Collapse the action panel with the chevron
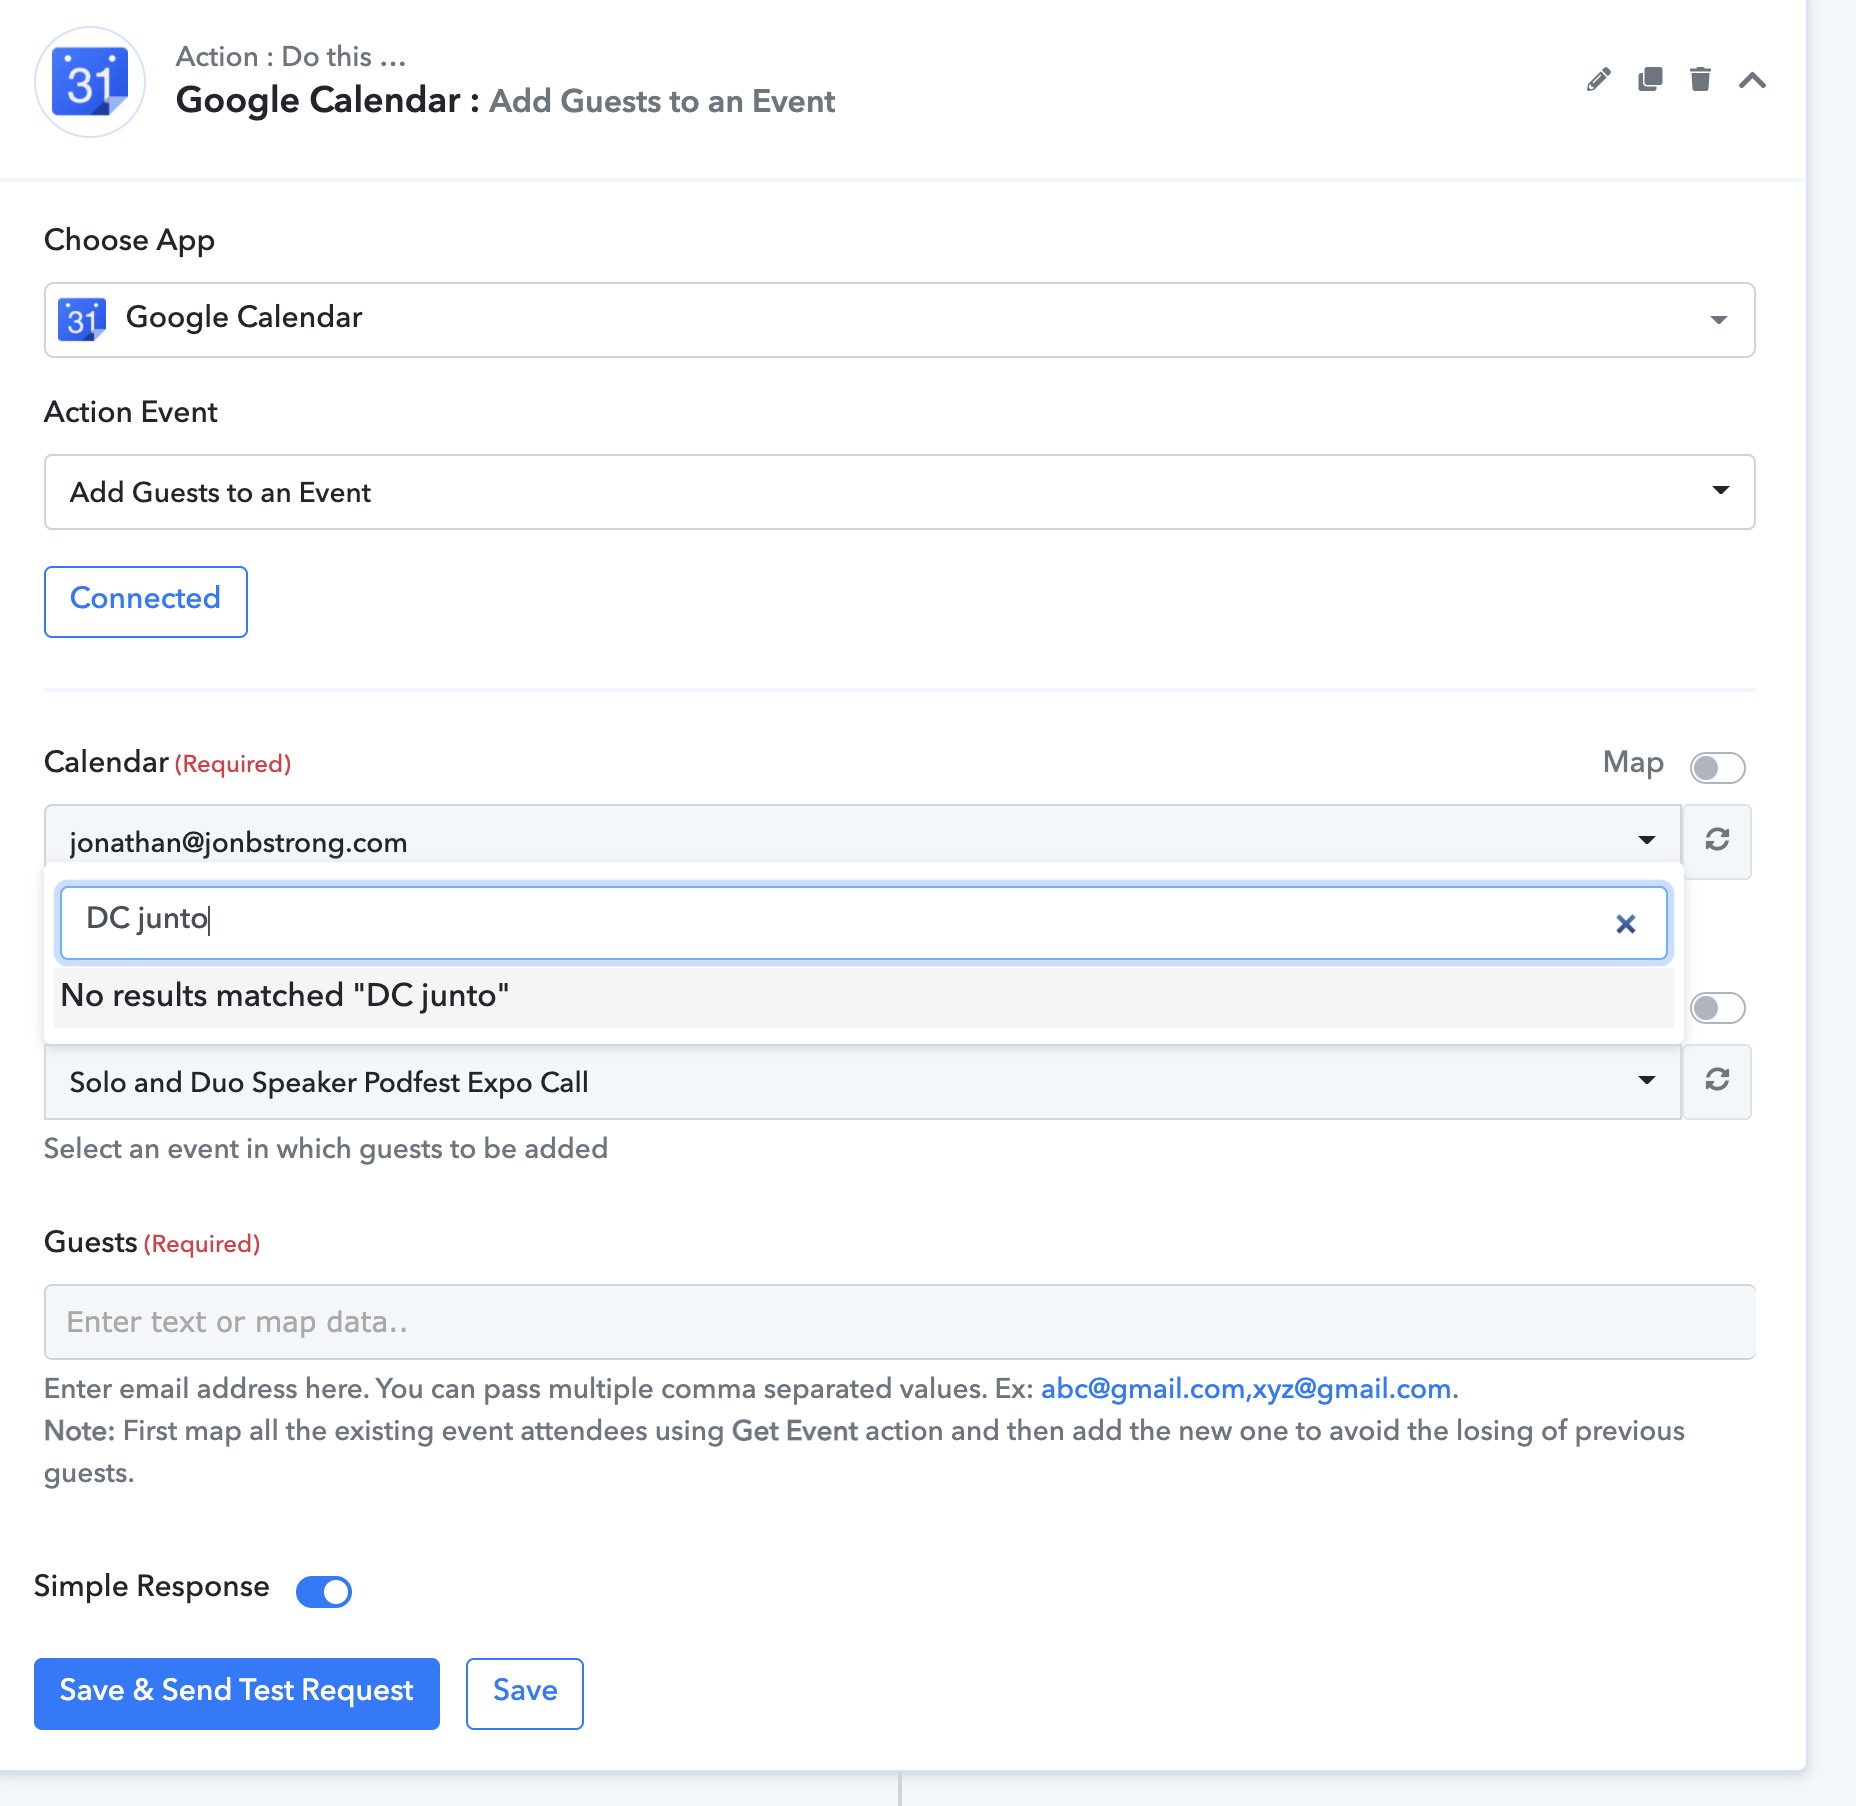The height and width of the screenshot is (1806, 1856). [1752, 80]
